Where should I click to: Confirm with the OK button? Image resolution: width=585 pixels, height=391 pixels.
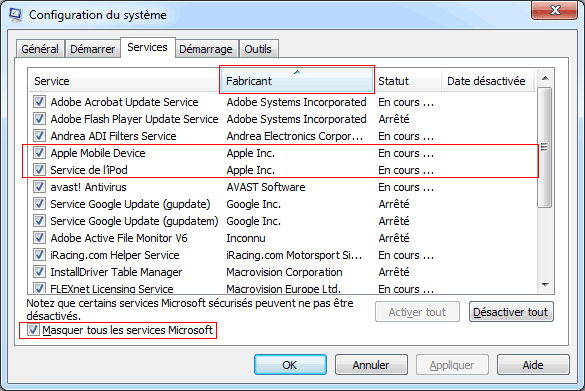pos(290,365)
